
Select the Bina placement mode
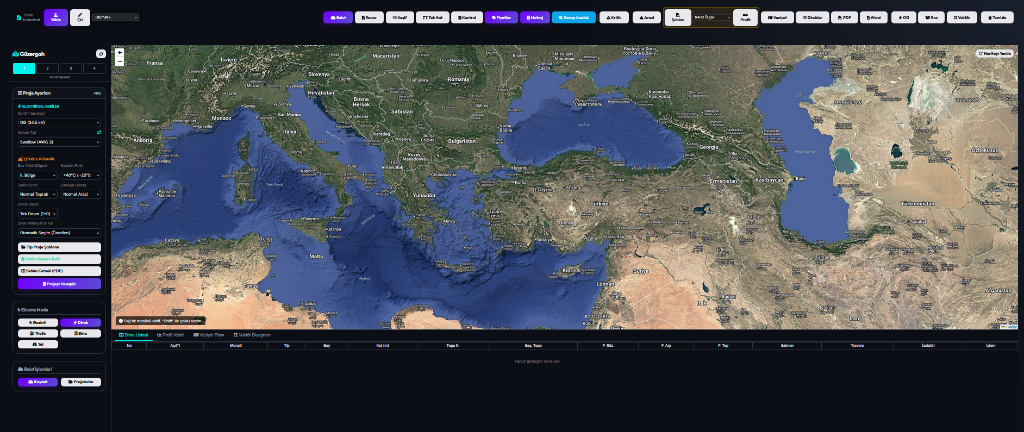80,333
